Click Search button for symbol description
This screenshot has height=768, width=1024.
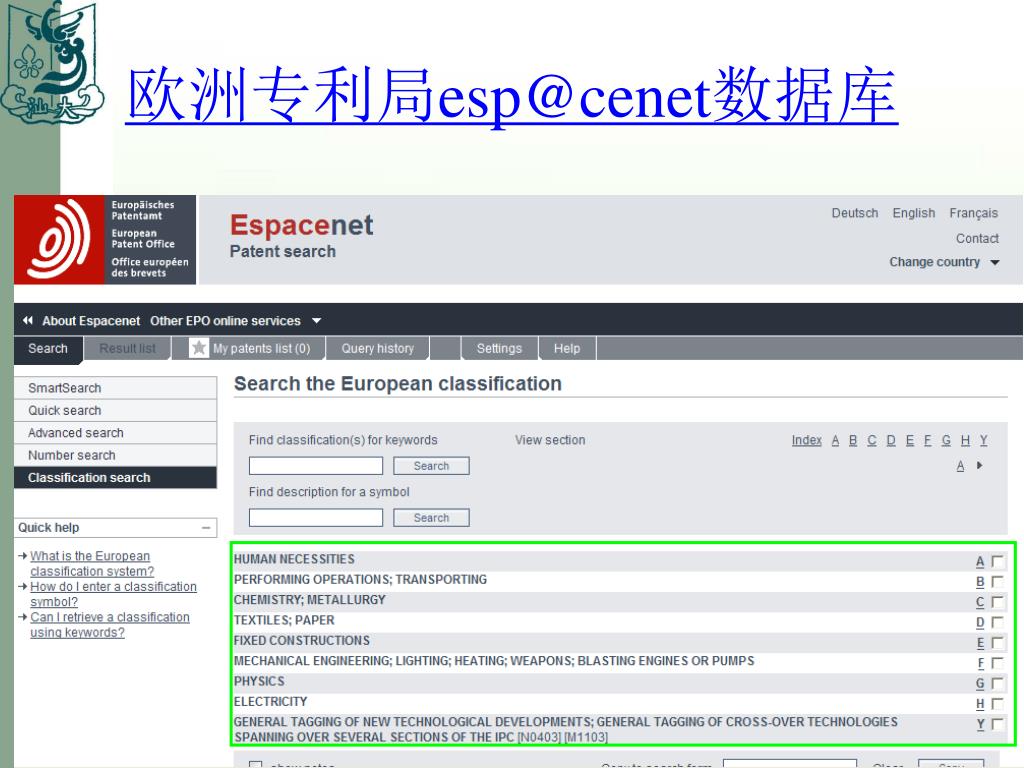[431, 518]
